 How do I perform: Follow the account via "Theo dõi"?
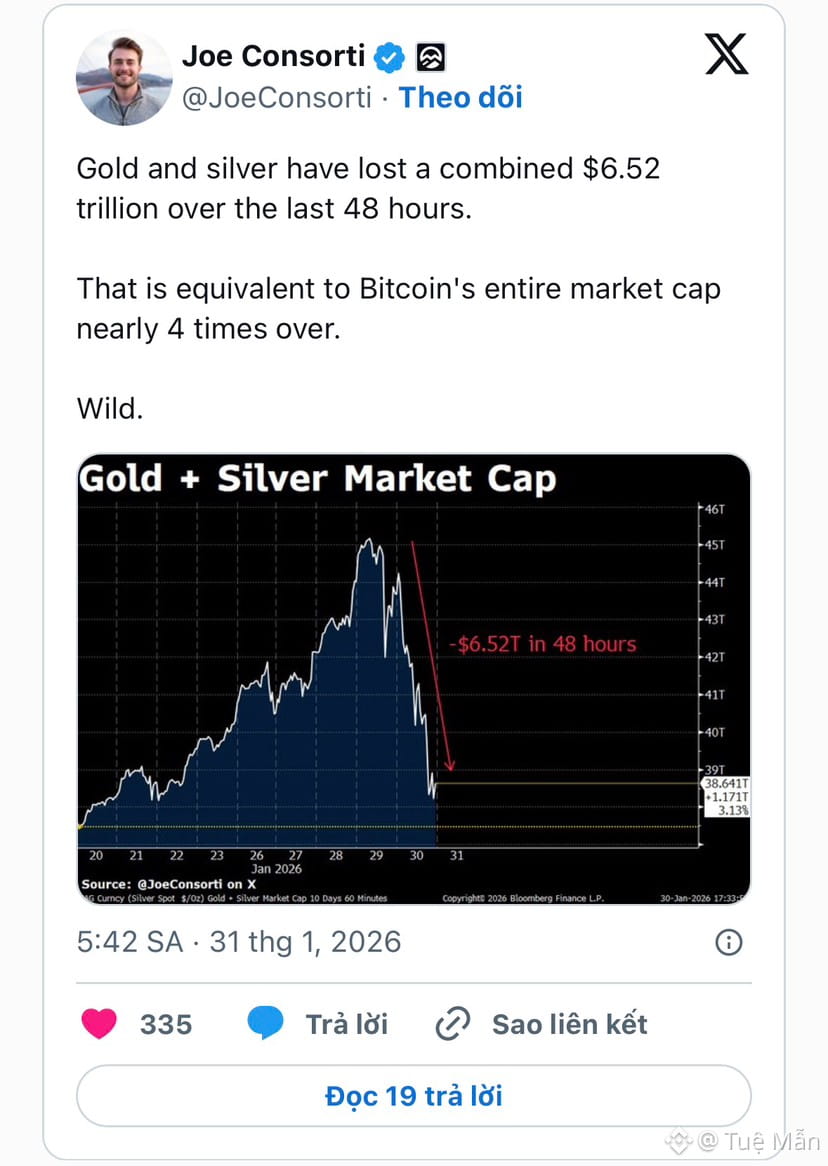tap(460, 97)
